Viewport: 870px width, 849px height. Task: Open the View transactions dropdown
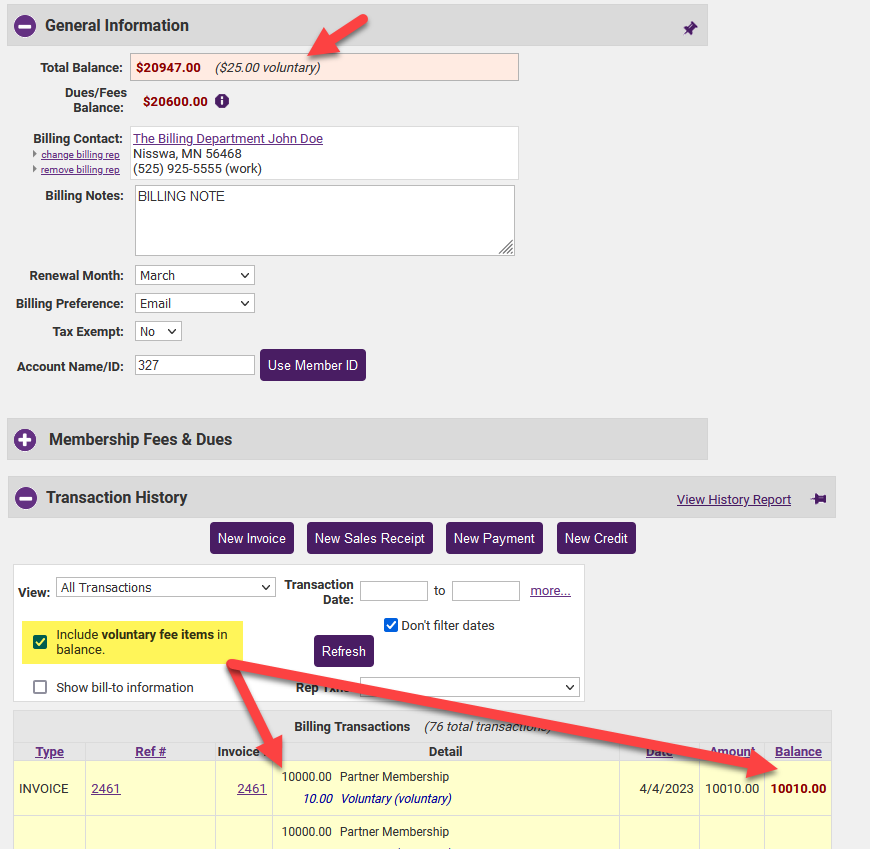click(x=166, y=587)
